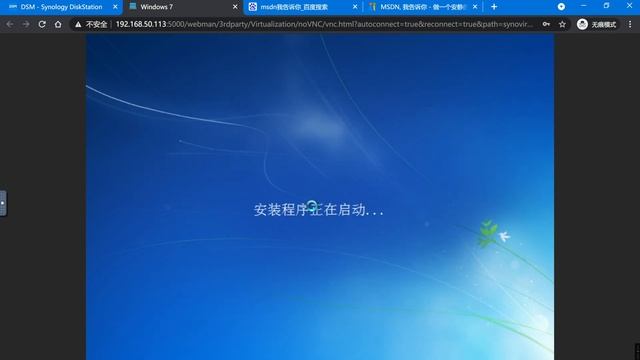Reload the current page
The height and width of the screenshot is (360, 640).
(42, 24)
